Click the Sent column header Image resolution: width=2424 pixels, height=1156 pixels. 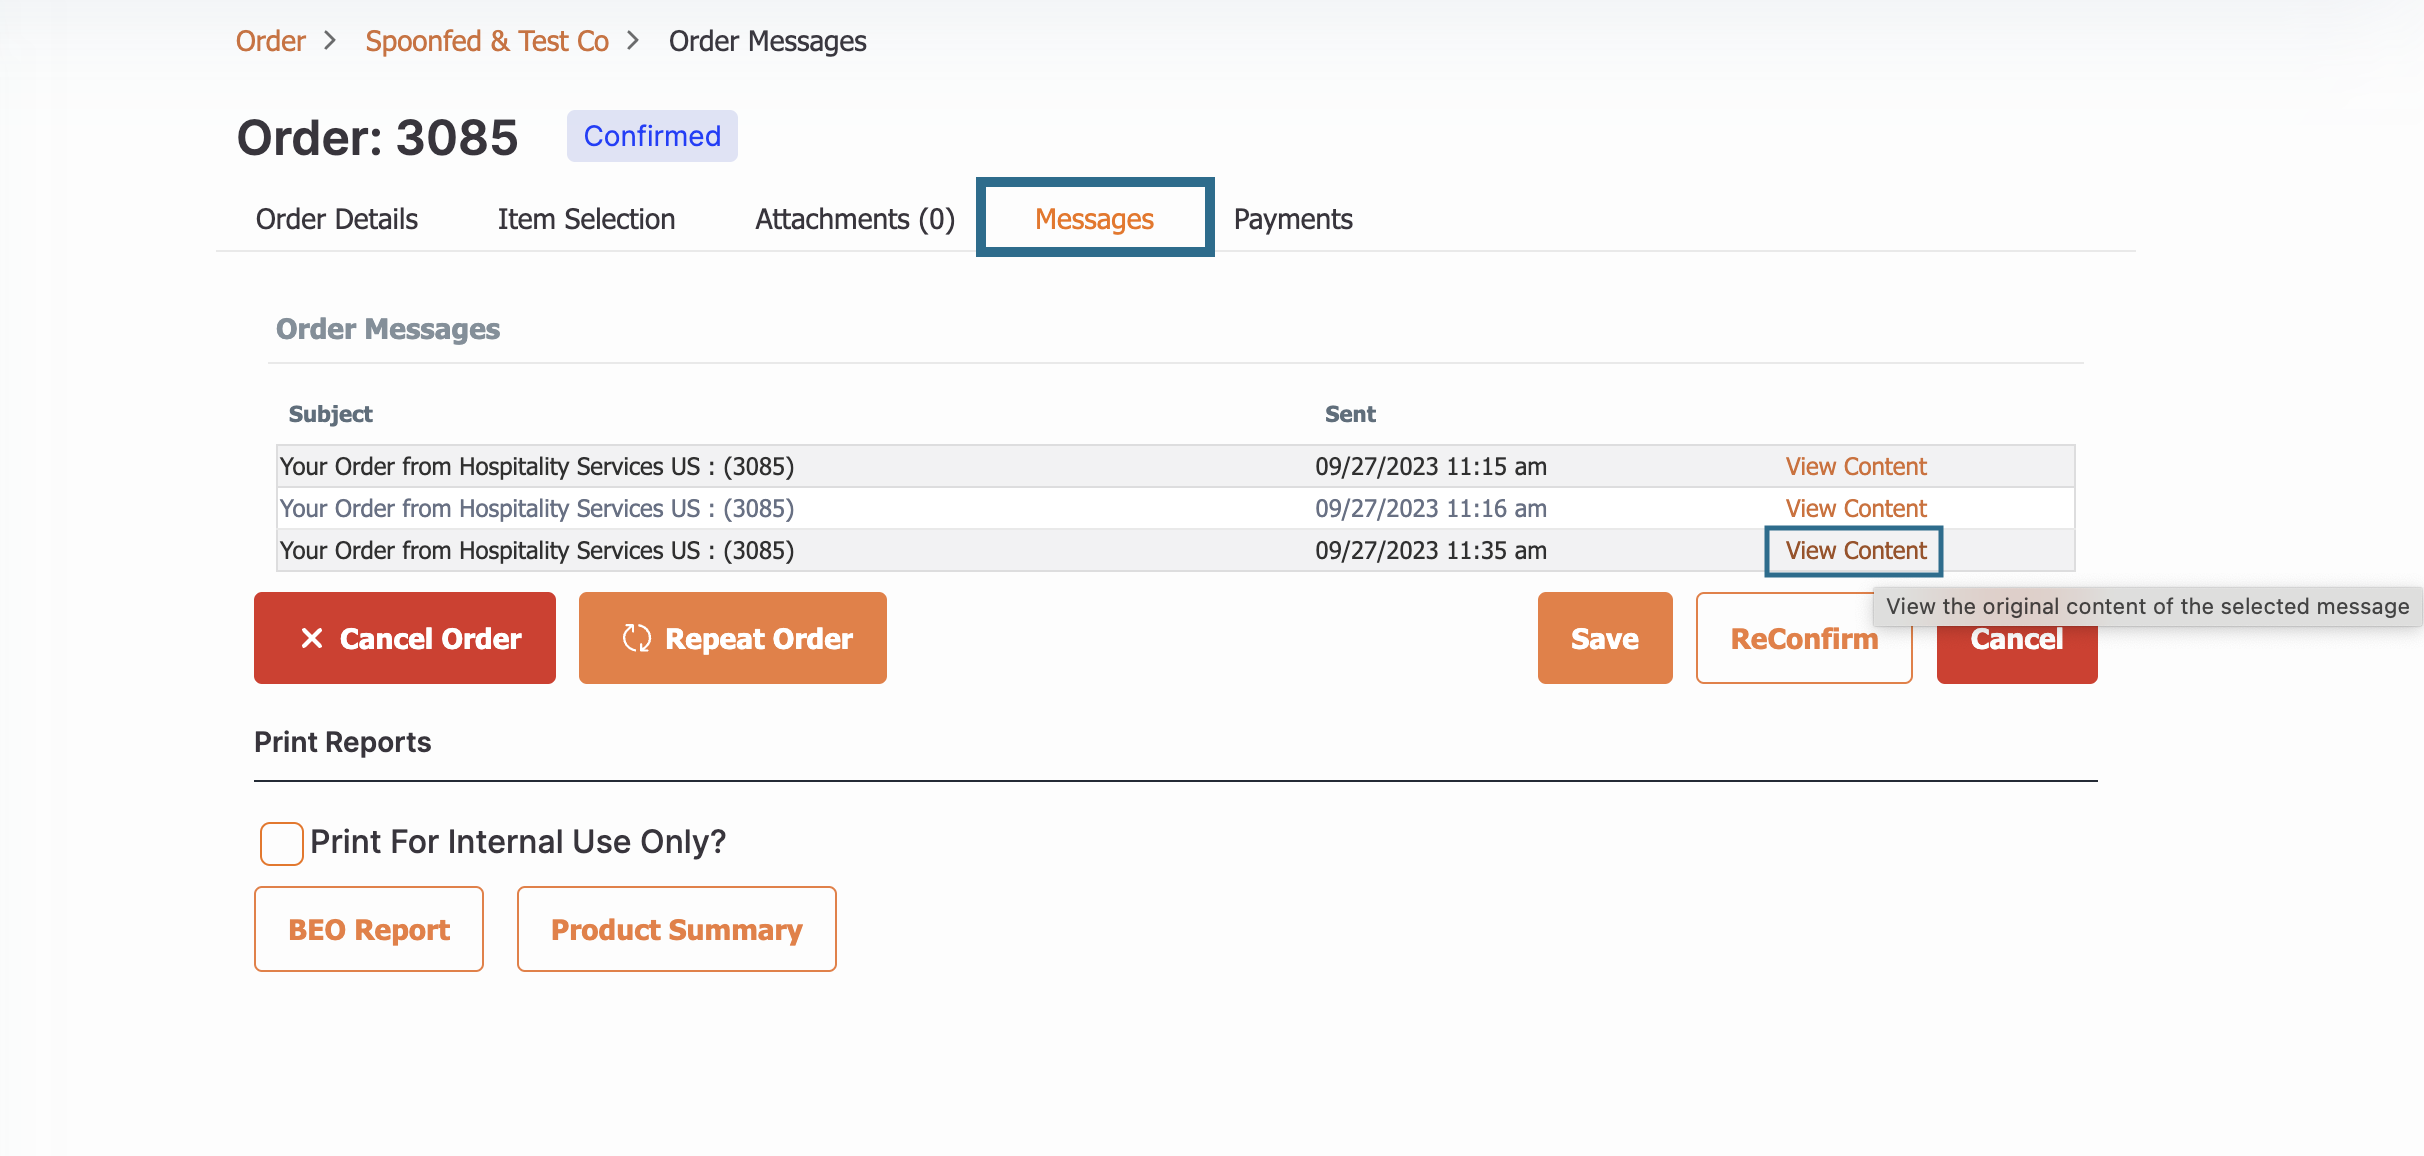point(1350,414)
